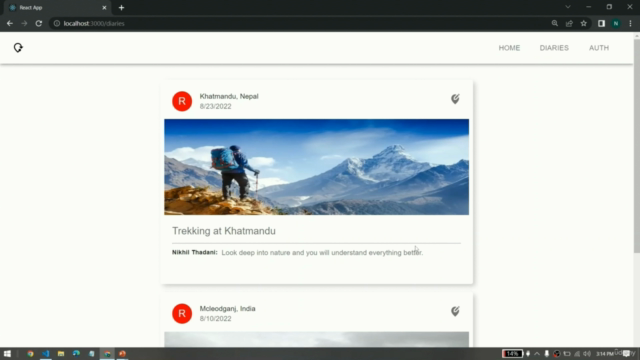Reload the page
This screenshot has width=640, height=360.
39,24
